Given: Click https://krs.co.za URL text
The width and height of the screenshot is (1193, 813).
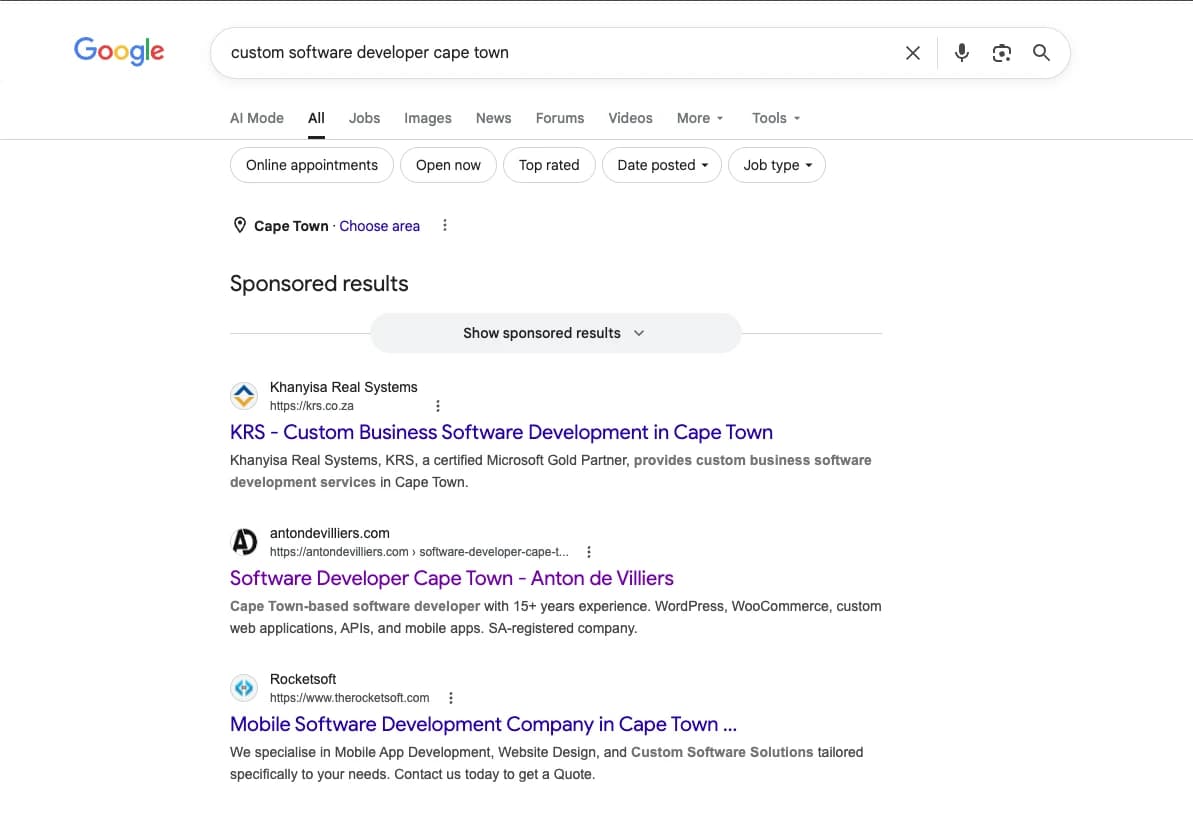Looking at the screenshot, I should [x=312, y=406].
